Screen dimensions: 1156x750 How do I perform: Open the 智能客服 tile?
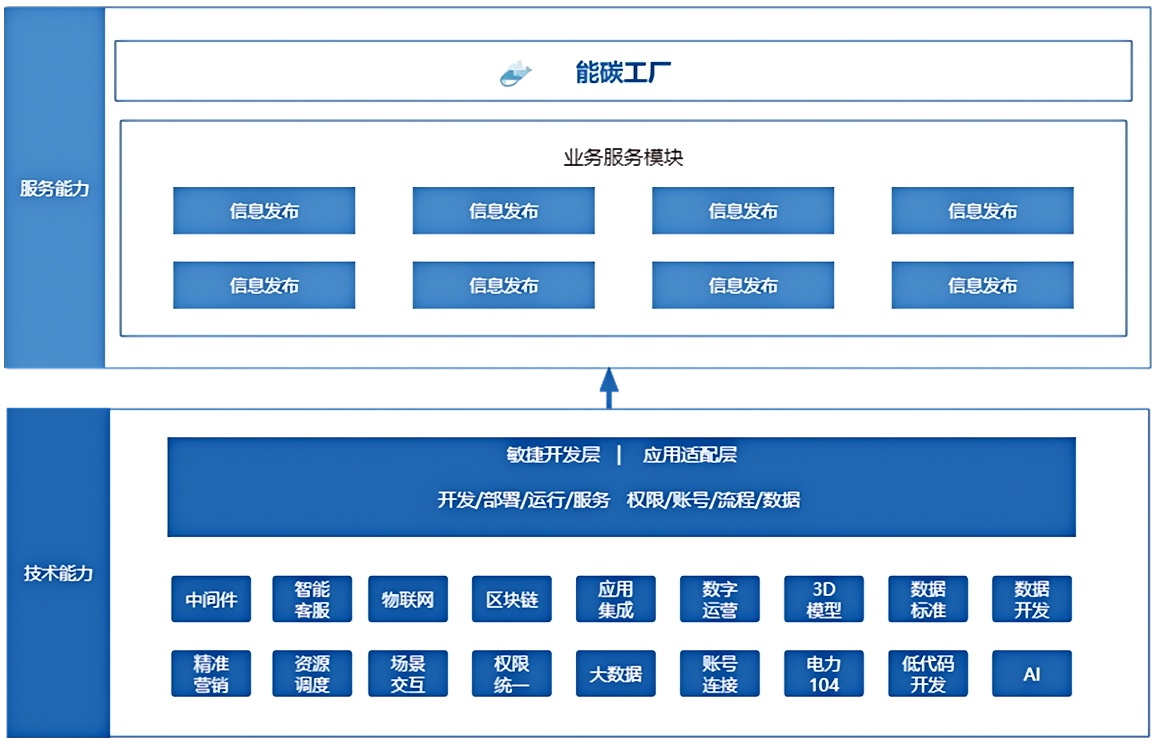tap(312, 600)
